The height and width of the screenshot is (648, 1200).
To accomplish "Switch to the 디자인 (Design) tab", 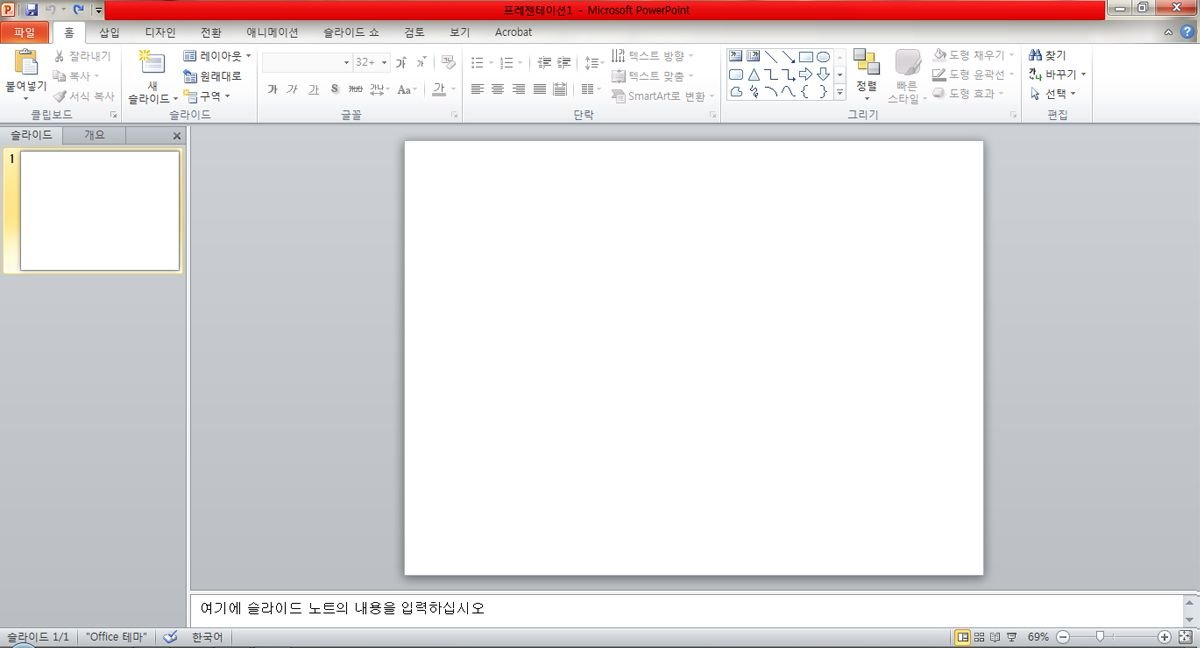I will tap(160, 32).
